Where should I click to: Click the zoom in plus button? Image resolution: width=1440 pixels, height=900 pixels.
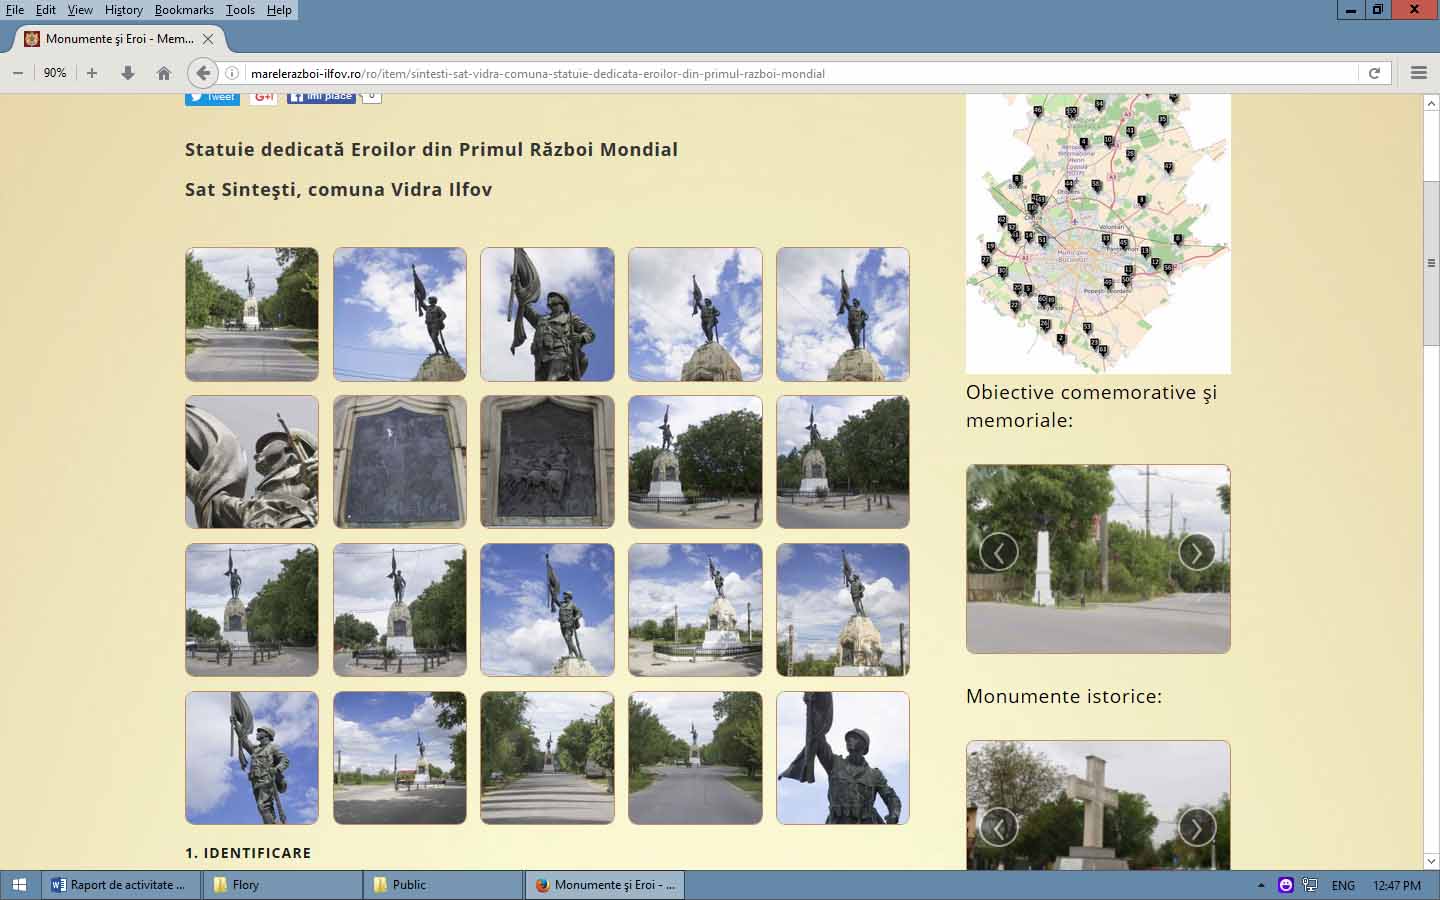click(92, 73)
